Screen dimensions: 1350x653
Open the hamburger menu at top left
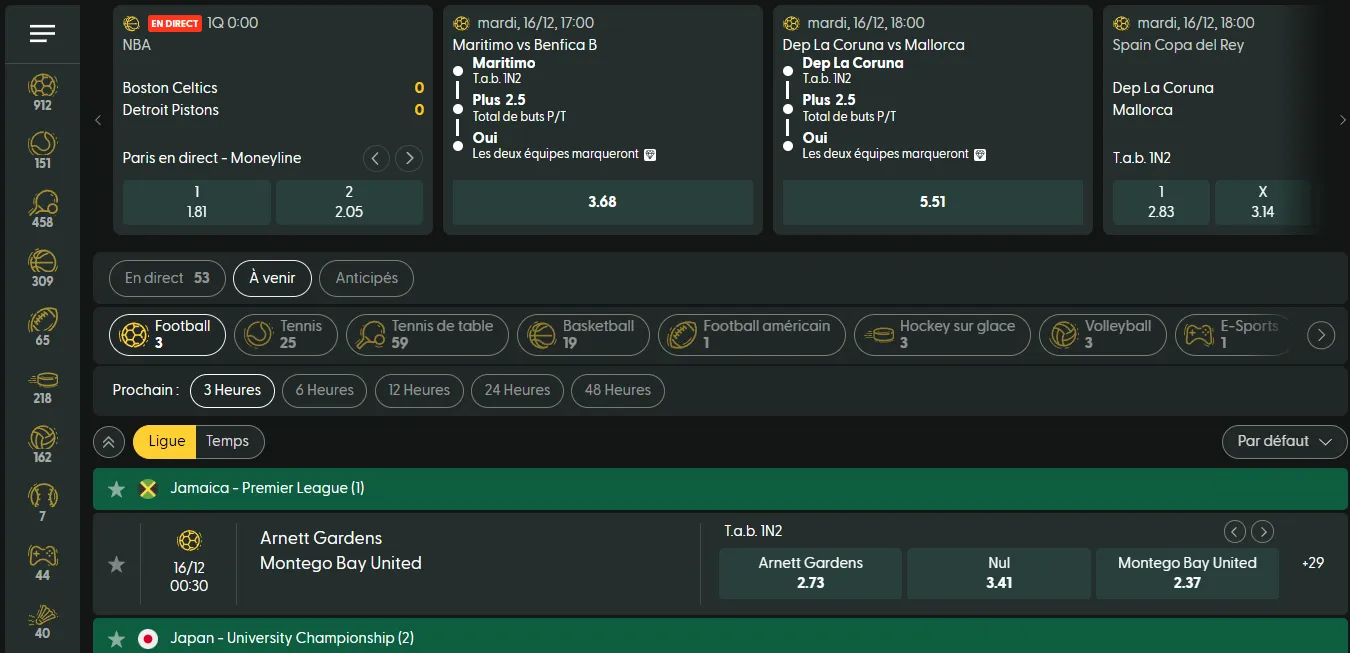(42, 32)
